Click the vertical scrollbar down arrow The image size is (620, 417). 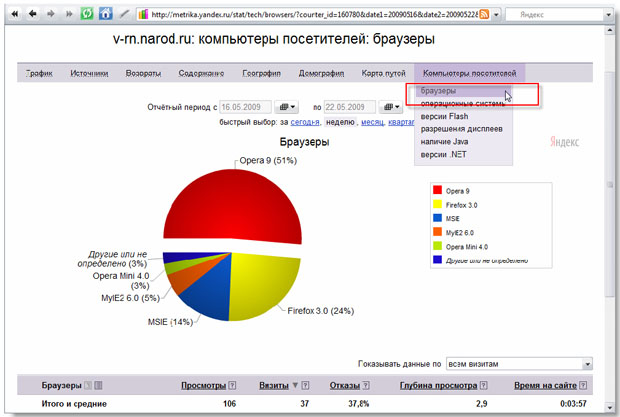(x=609, y=407)
